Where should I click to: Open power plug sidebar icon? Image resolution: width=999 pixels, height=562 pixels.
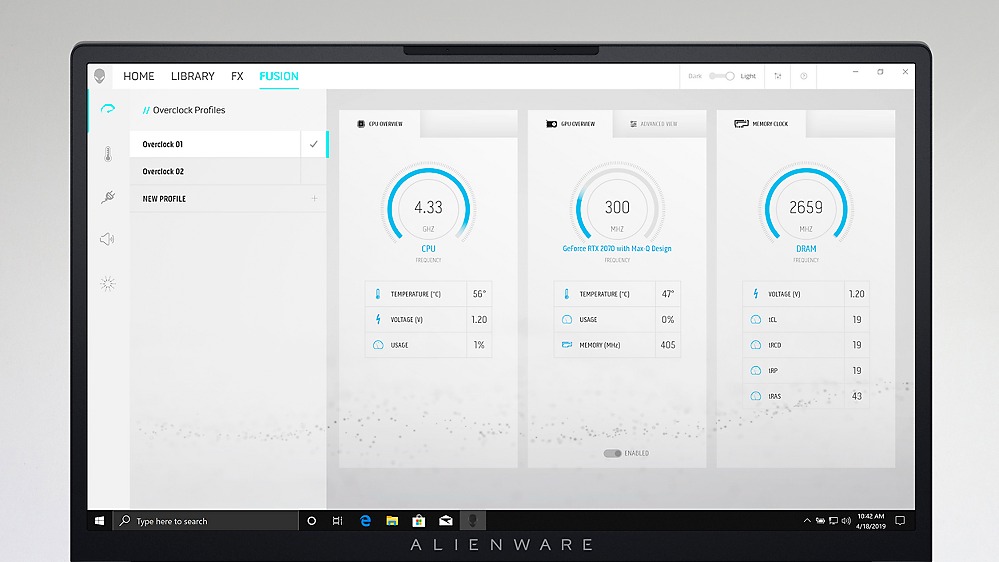point(108,197)
